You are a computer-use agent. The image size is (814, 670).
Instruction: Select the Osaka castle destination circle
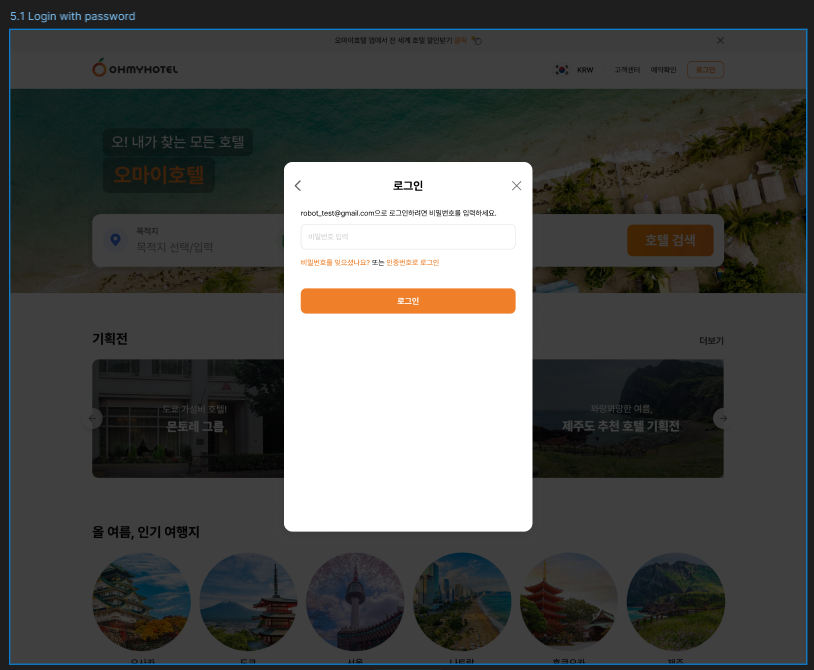(141, 602)
